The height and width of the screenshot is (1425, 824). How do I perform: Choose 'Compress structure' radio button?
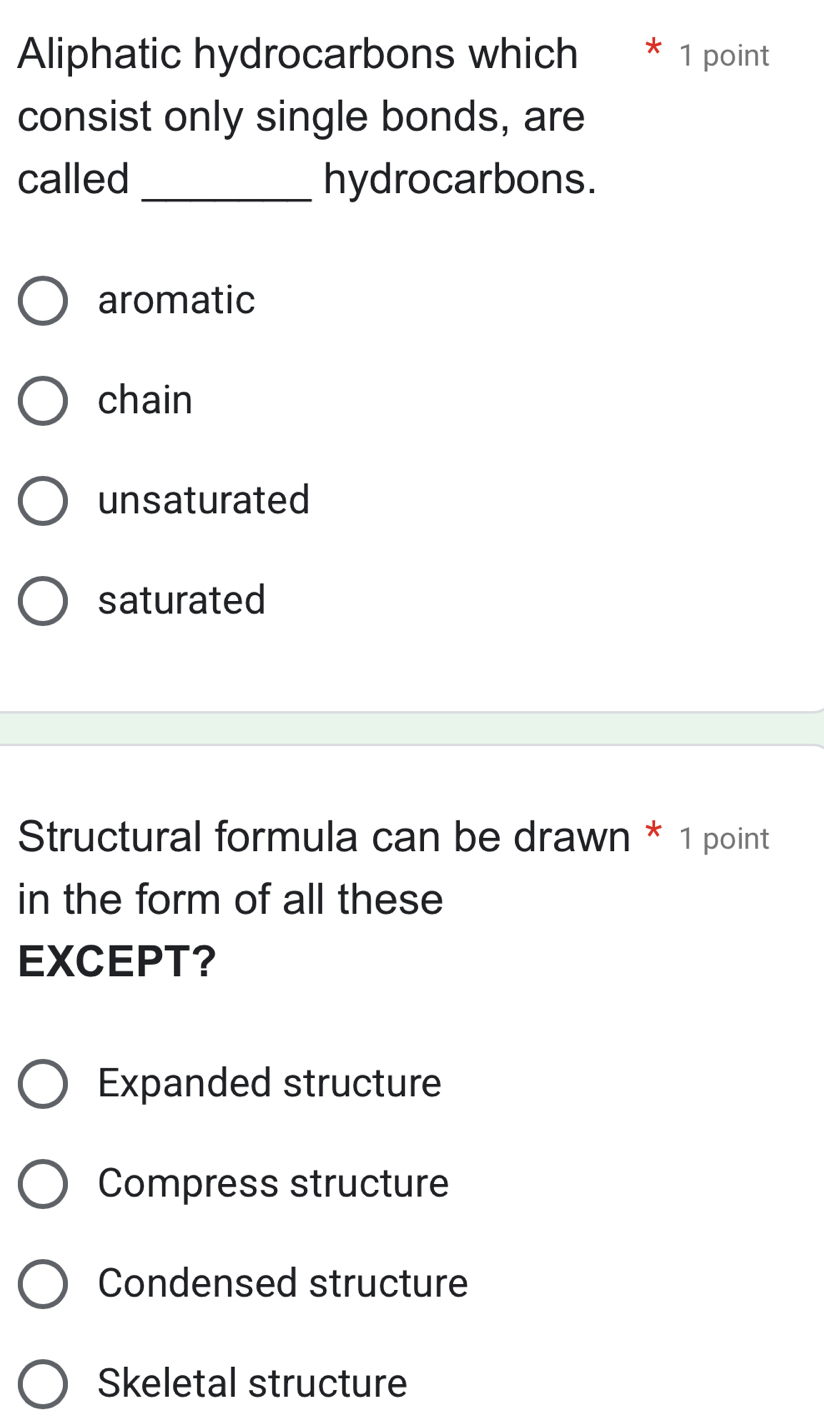(x=43, y=1184)
